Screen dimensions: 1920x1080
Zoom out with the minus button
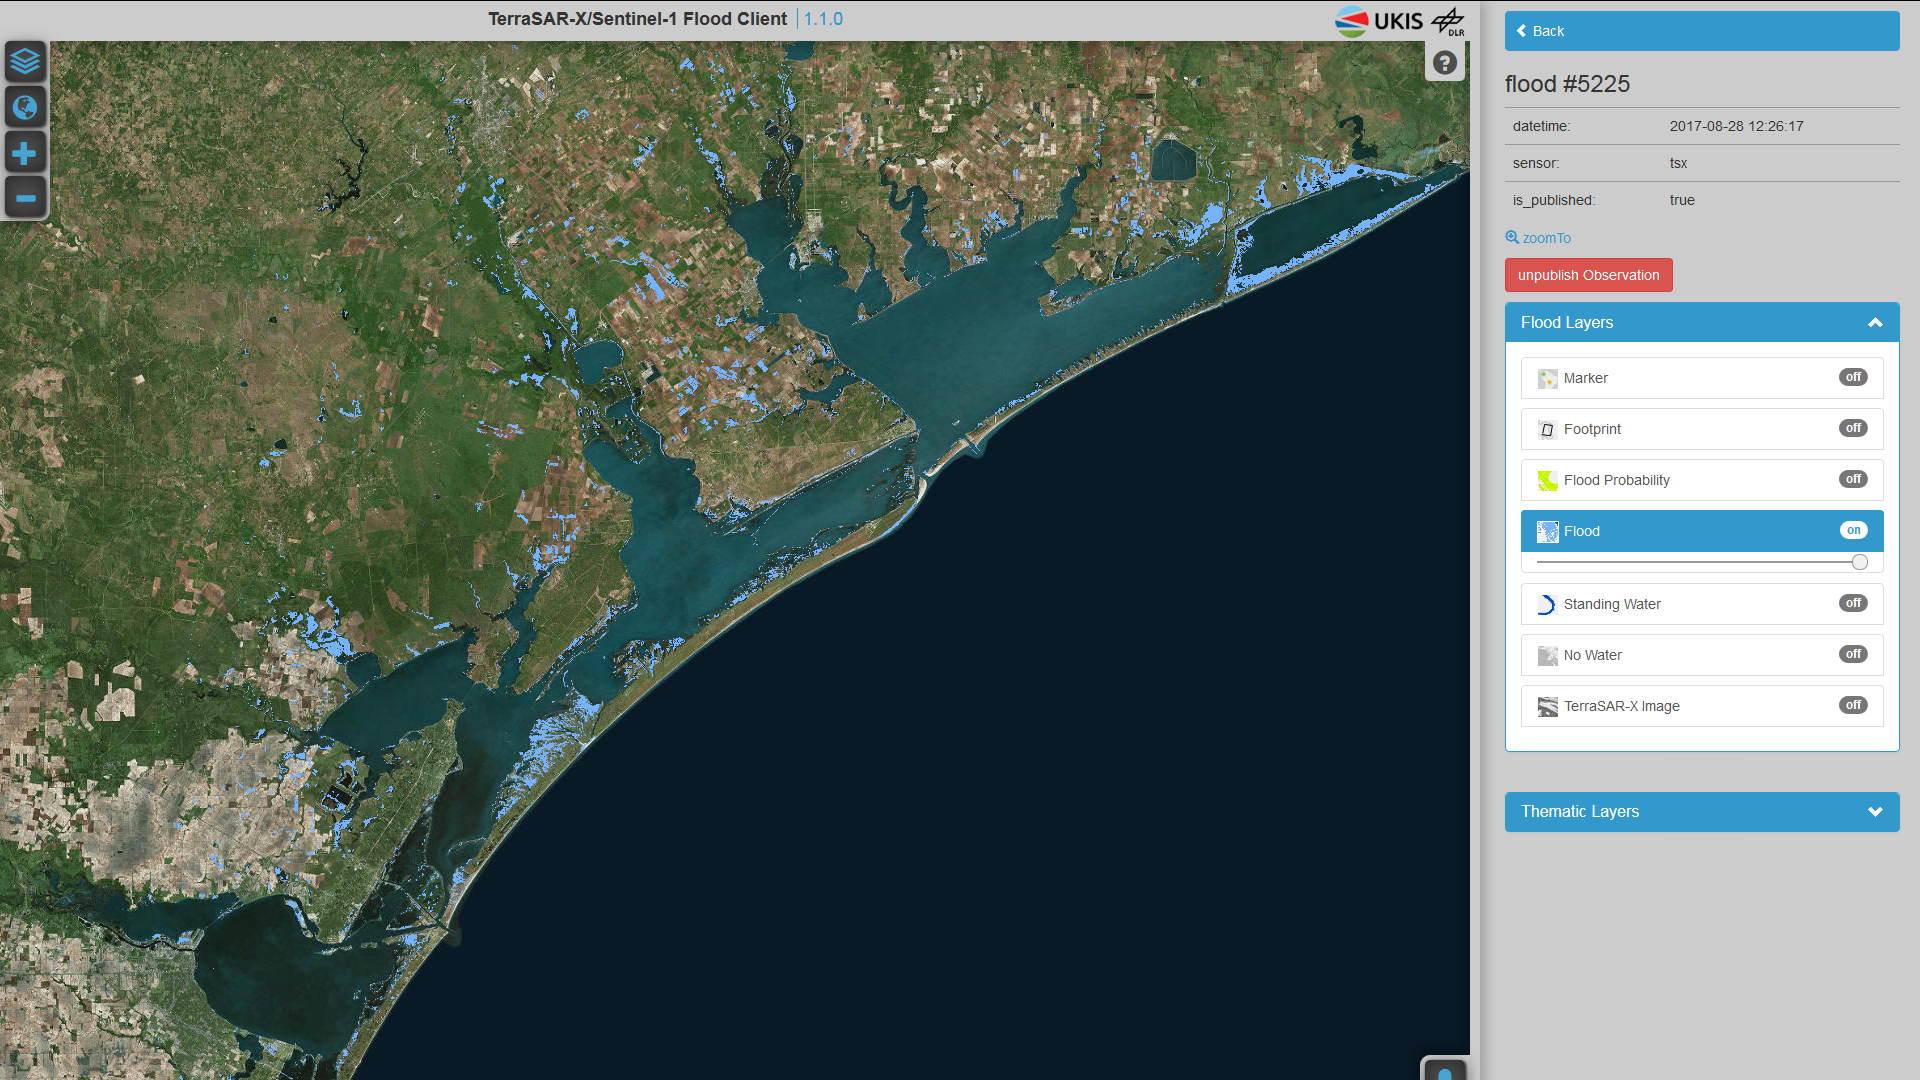pos(25,198)
